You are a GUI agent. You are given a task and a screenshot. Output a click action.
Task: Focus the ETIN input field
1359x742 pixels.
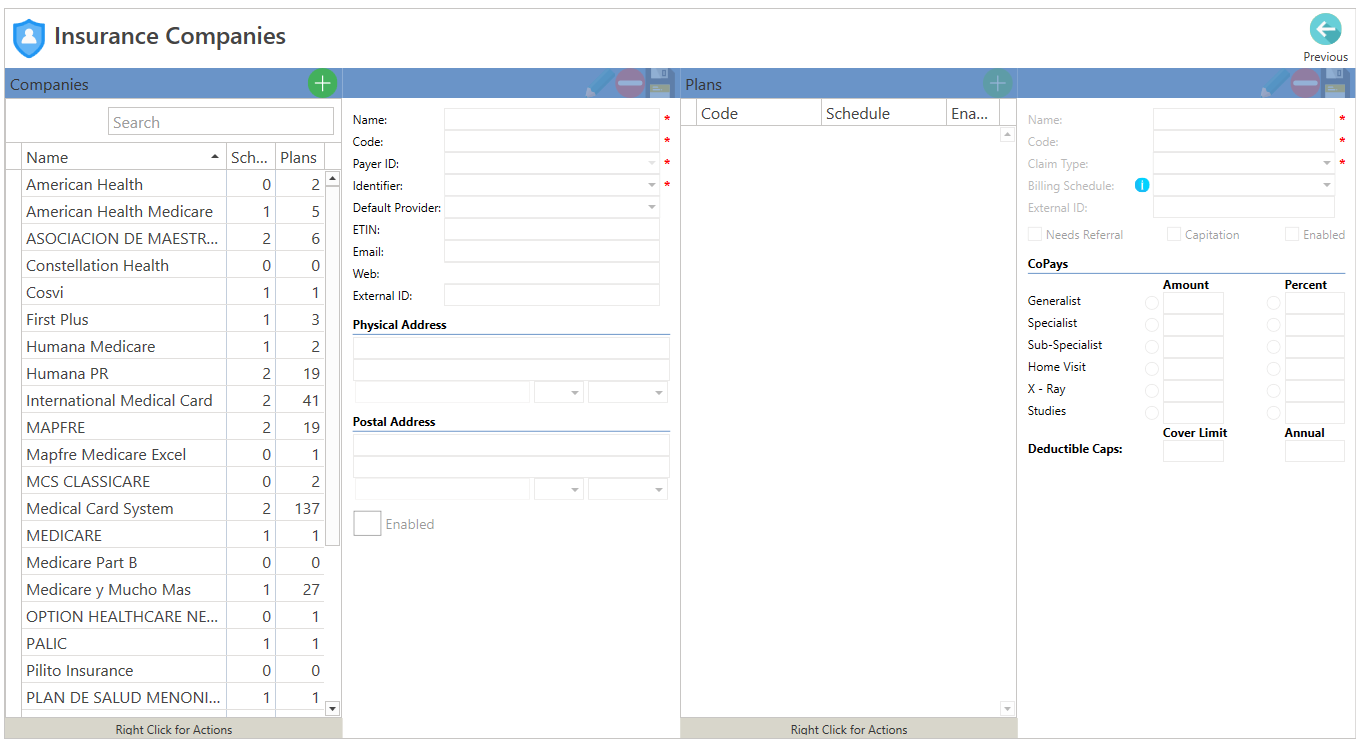pyautogui.click(x=552, y=229)
